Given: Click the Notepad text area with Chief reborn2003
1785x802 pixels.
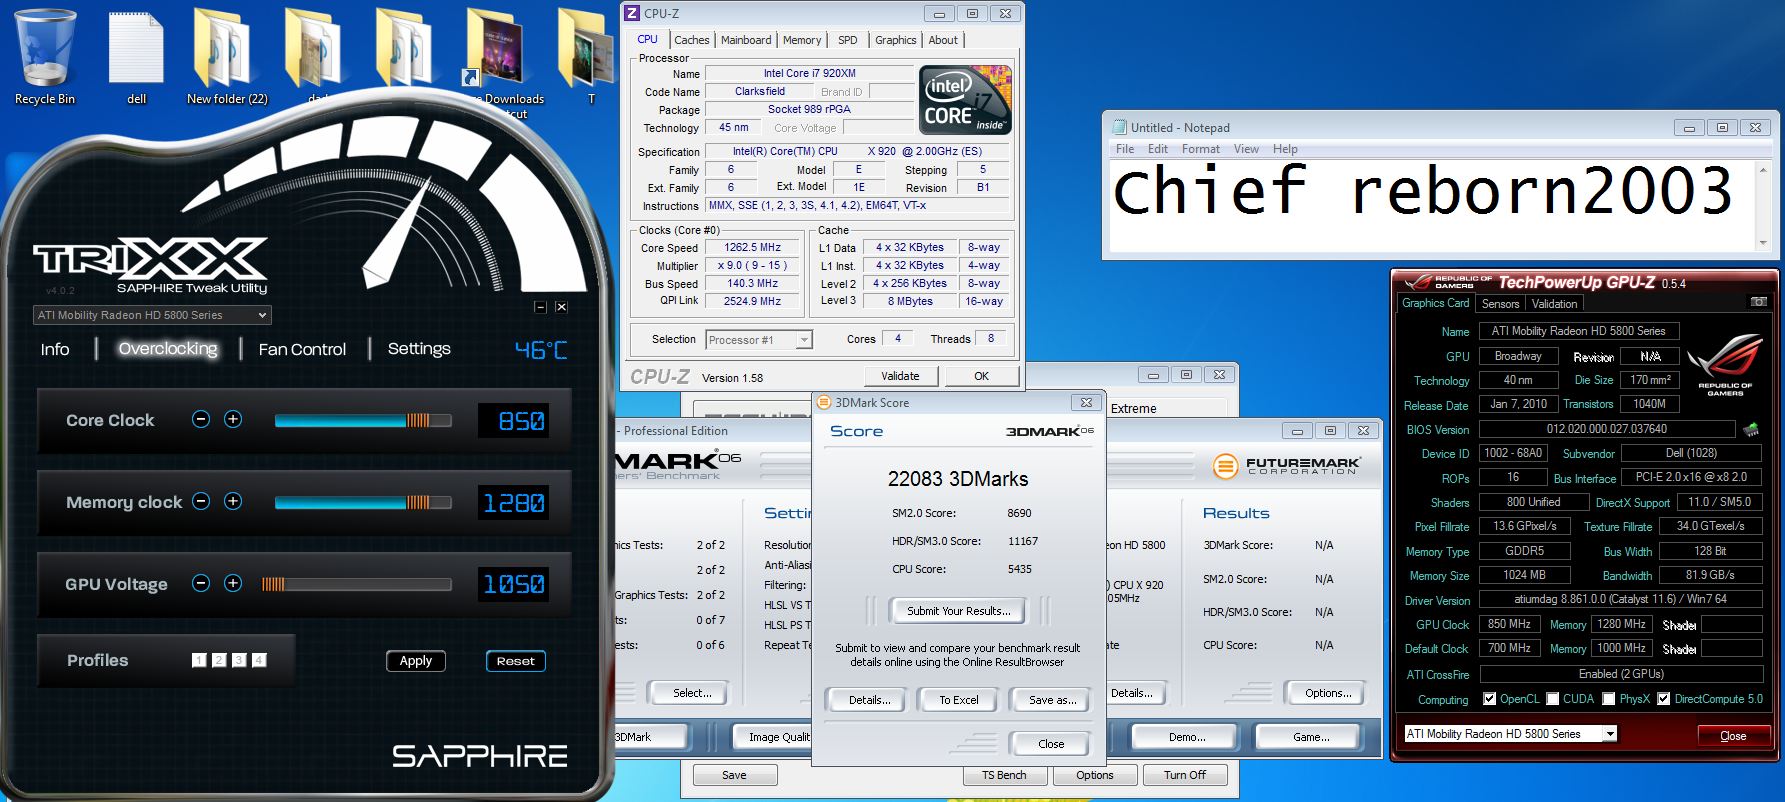Looking at the screenshot, I should click(1432, 206).
